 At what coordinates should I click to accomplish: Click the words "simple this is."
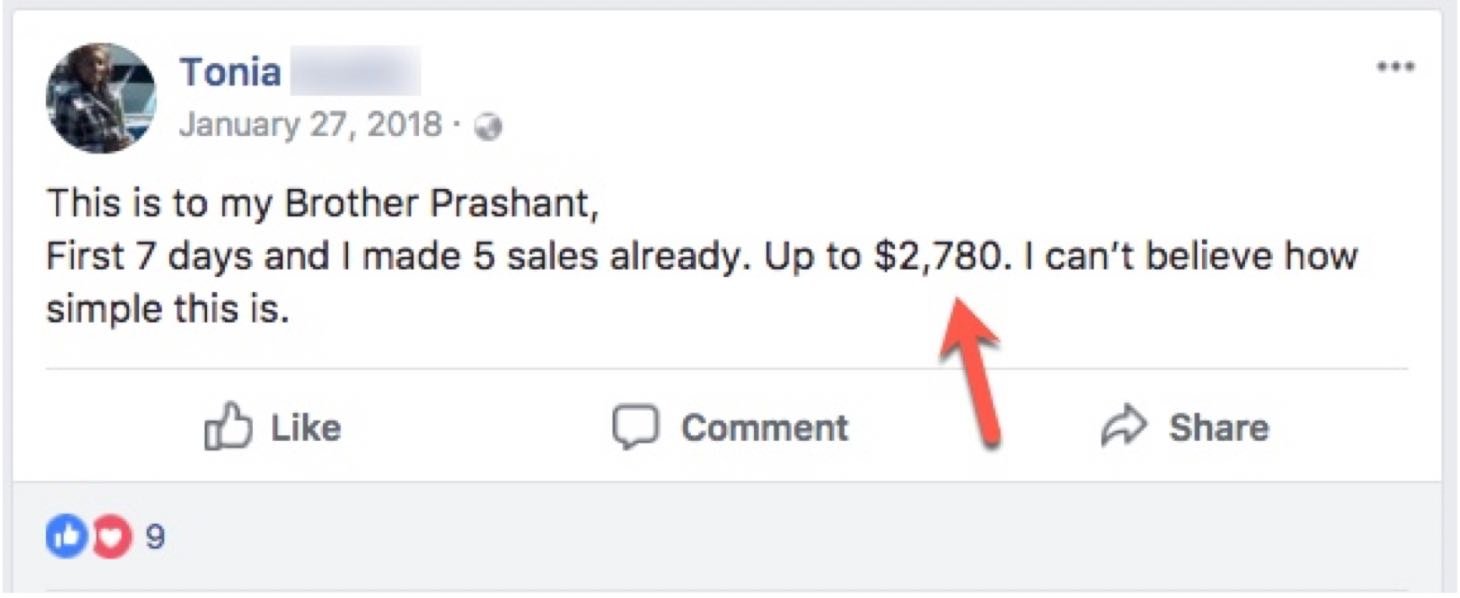pyautogui.click(x=167, y=310)
